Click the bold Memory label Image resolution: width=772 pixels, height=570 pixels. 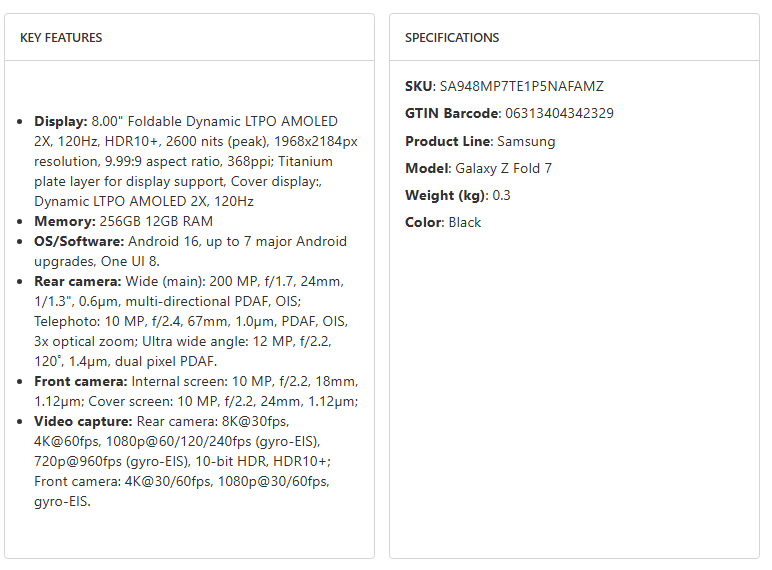pos(64,221)
